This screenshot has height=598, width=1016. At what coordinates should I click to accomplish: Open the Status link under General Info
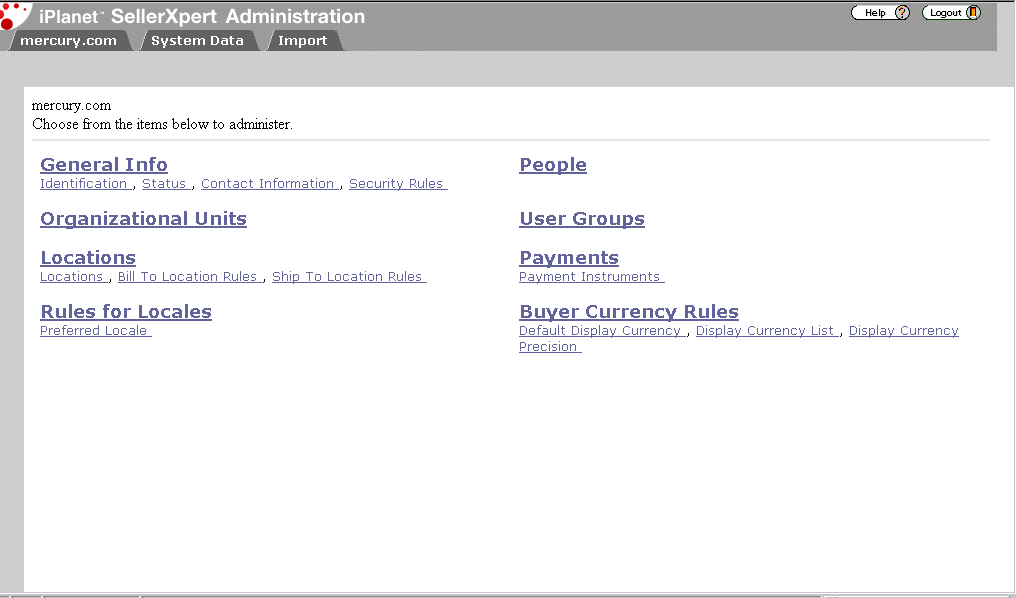point(166,183)
